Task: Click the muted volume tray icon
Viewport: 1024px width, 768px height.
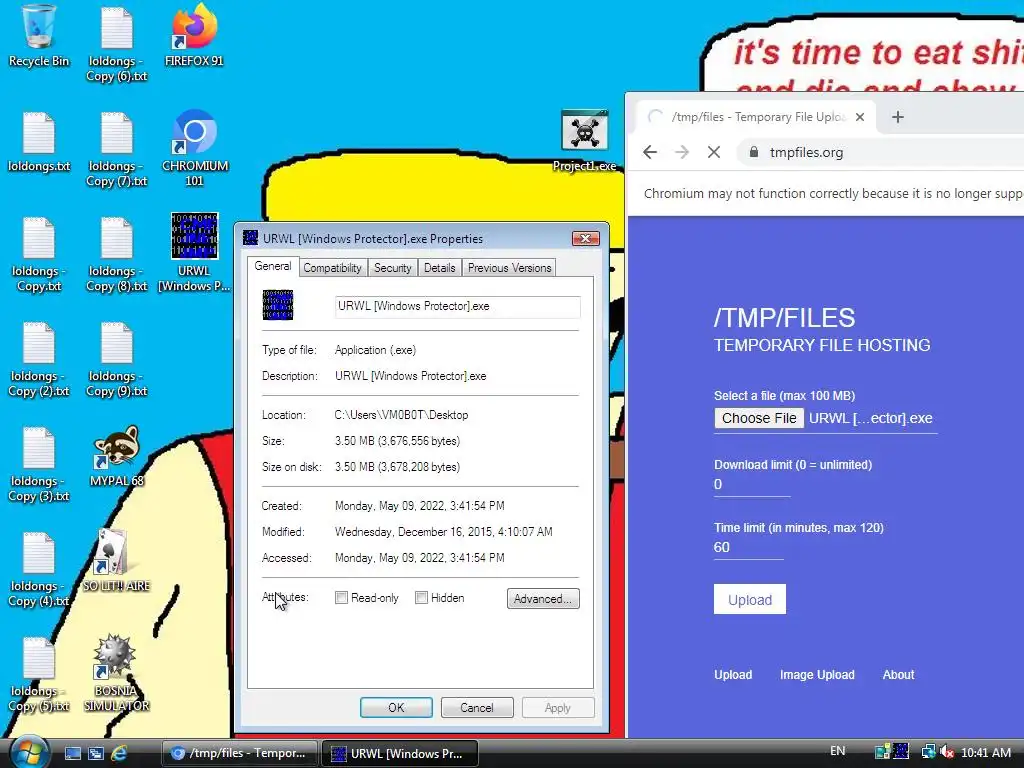Action: (947, 752)
